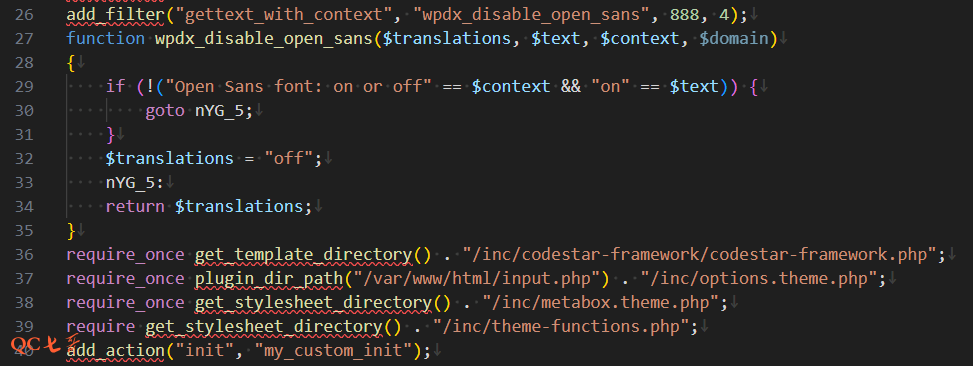
Task: Click line number 27 in the gutter
Action: pyautogui.click(x=23, y=38)
